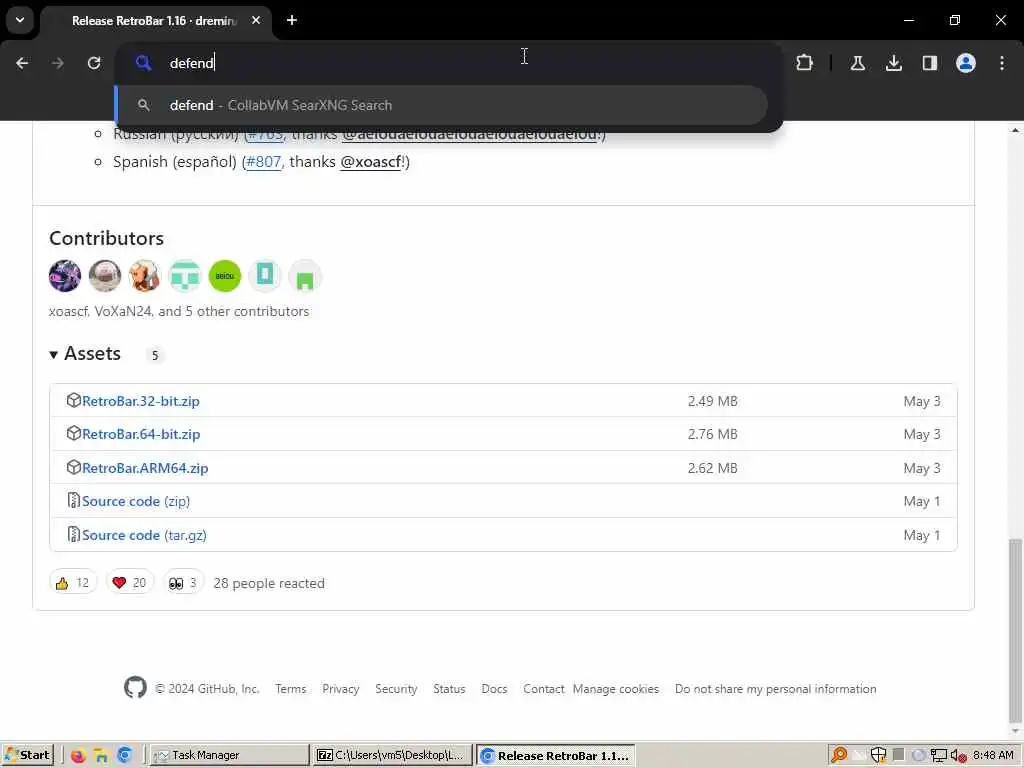Open a new browser tab
Image resolution: width=1024 pixels, height=768 pixels.
point(292,20)
